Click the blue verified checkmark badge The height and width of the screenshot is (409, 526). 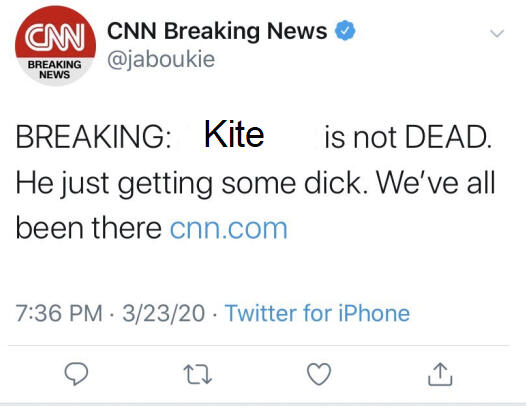pyautogui.click(x=345, y=31)
